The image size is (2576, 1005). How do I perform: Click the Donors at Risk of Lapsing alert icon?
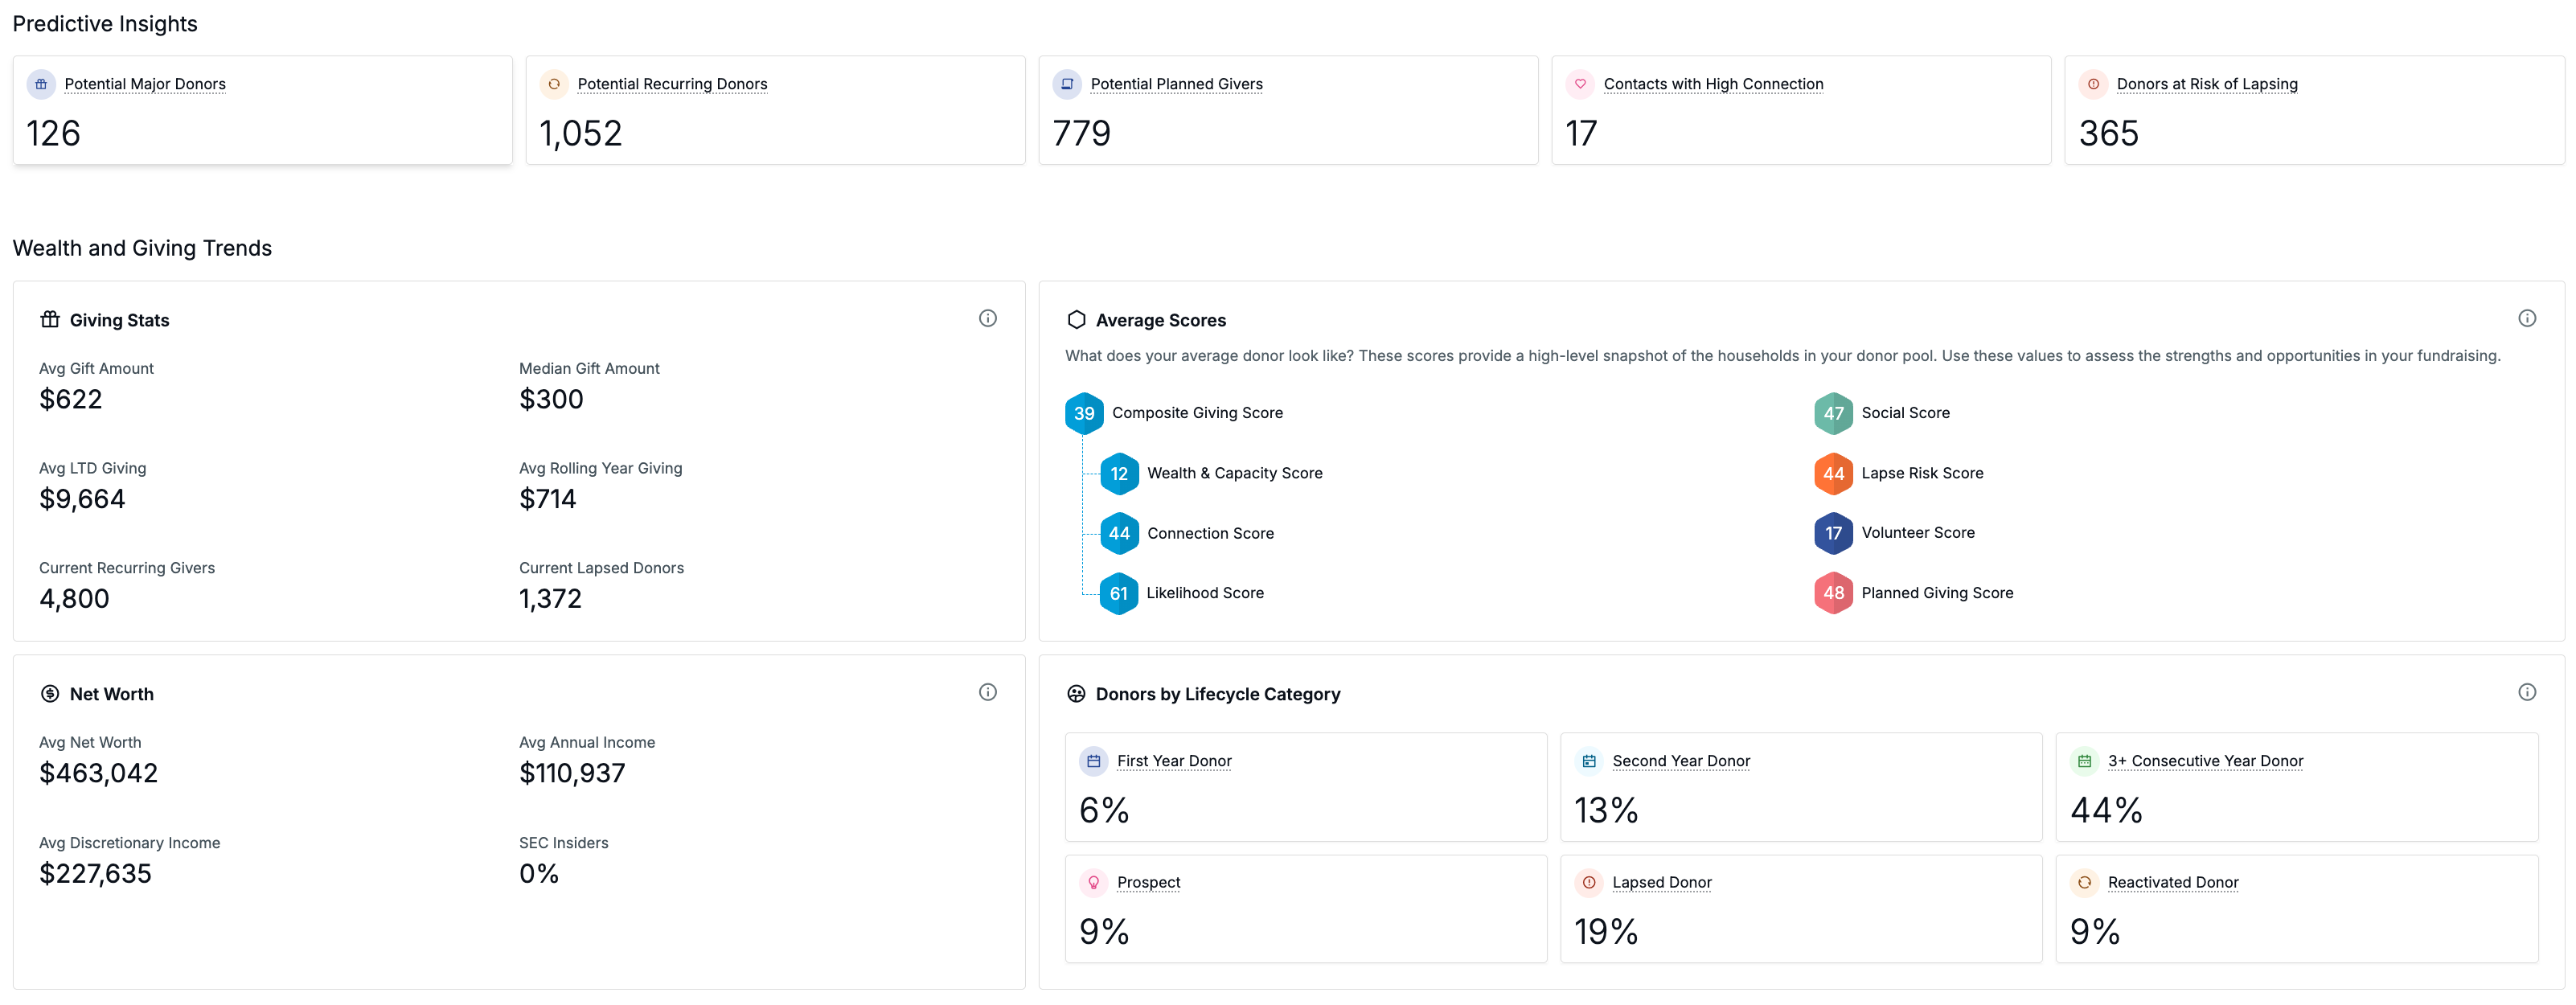2093,84
